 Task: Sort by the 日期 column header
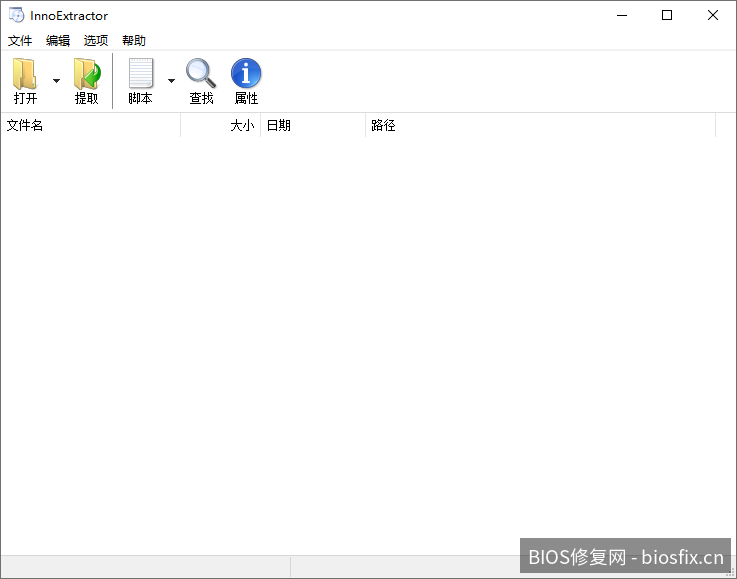click(x=312, y=126)
